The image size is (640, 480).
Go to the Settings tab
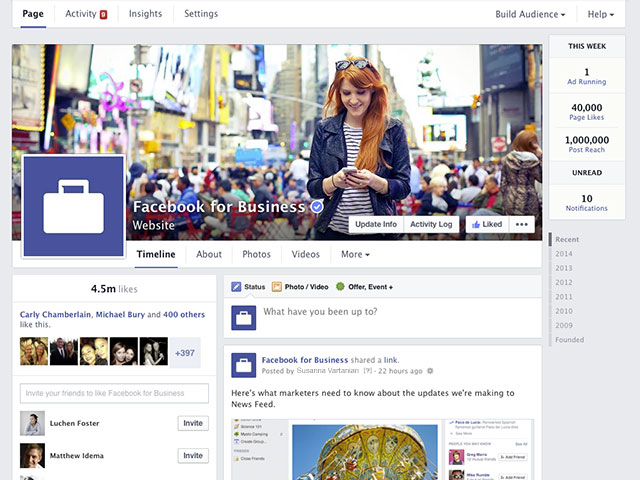(201, 14)
